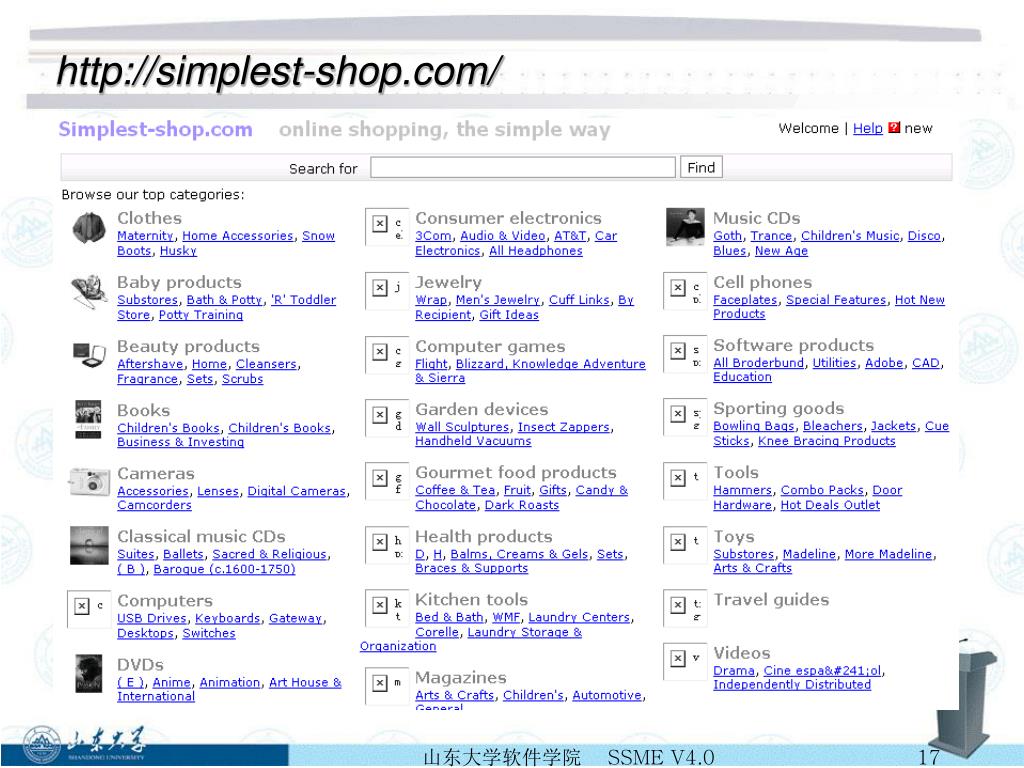This screenshot has width=1024, height=768.
Task: Open the Help link
Action: point(867,128)
